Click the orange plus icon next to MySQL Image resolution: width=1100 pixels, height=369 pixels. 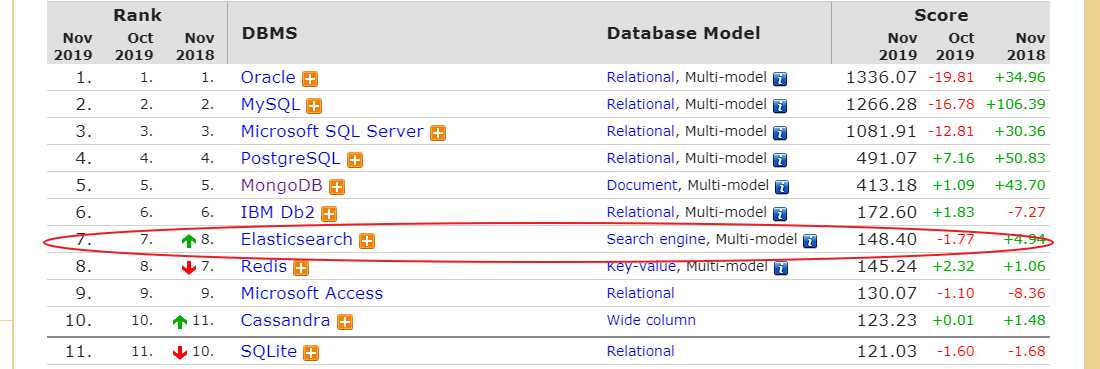pyautogui.click(x=314, y=106)
